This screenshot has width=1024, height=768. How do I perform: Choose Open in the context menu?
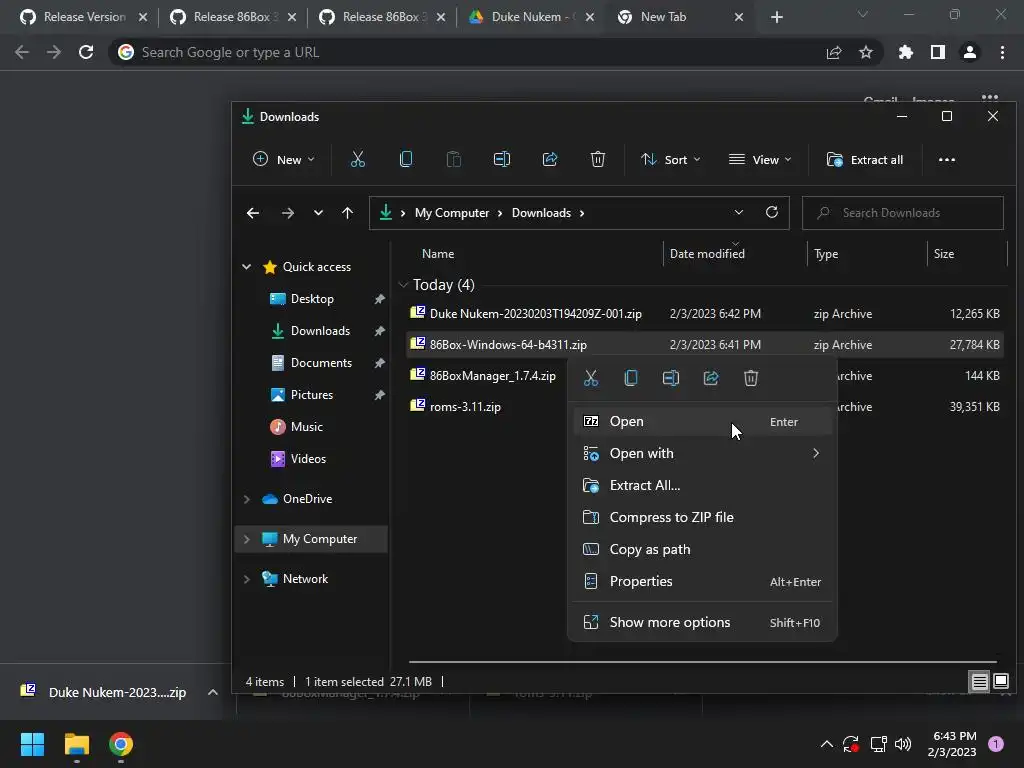coord(703,422)
